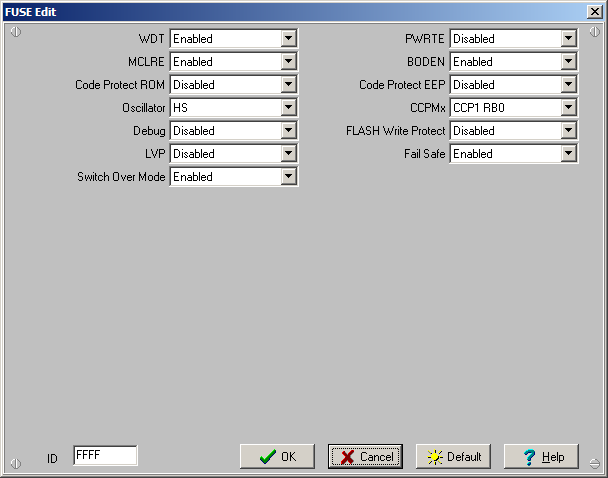Open the CCPMx dropdown list
Screen dimensions: 608x478
point(568,108)
